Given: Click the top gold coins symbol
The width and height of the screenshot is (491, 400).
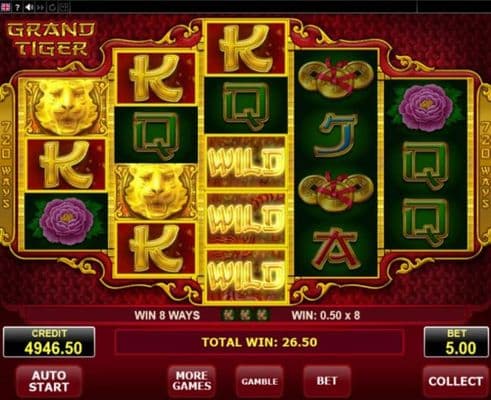Looking at the screenshot, I should coord(336,78).
